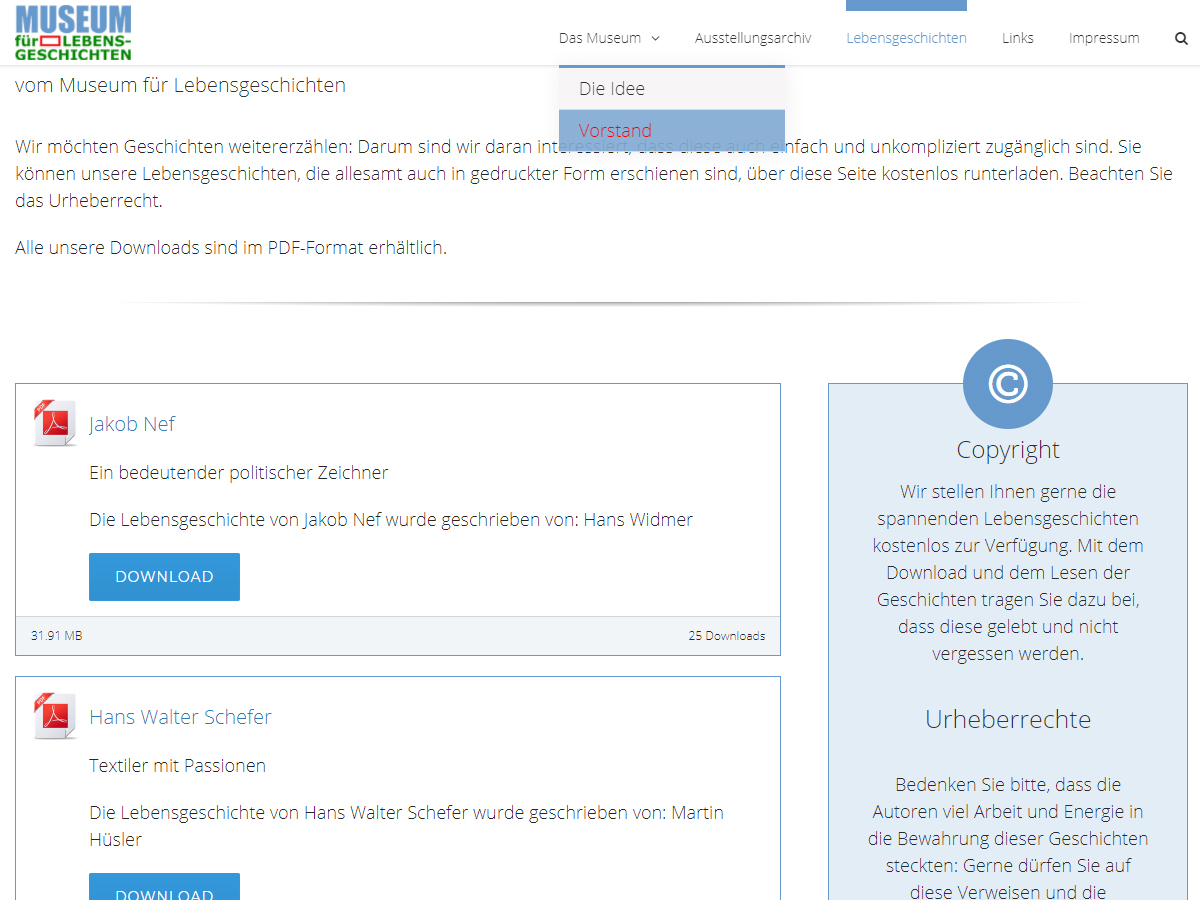
Task: Choose Die Idee from the submenu
Action: [x=672, y=88]
